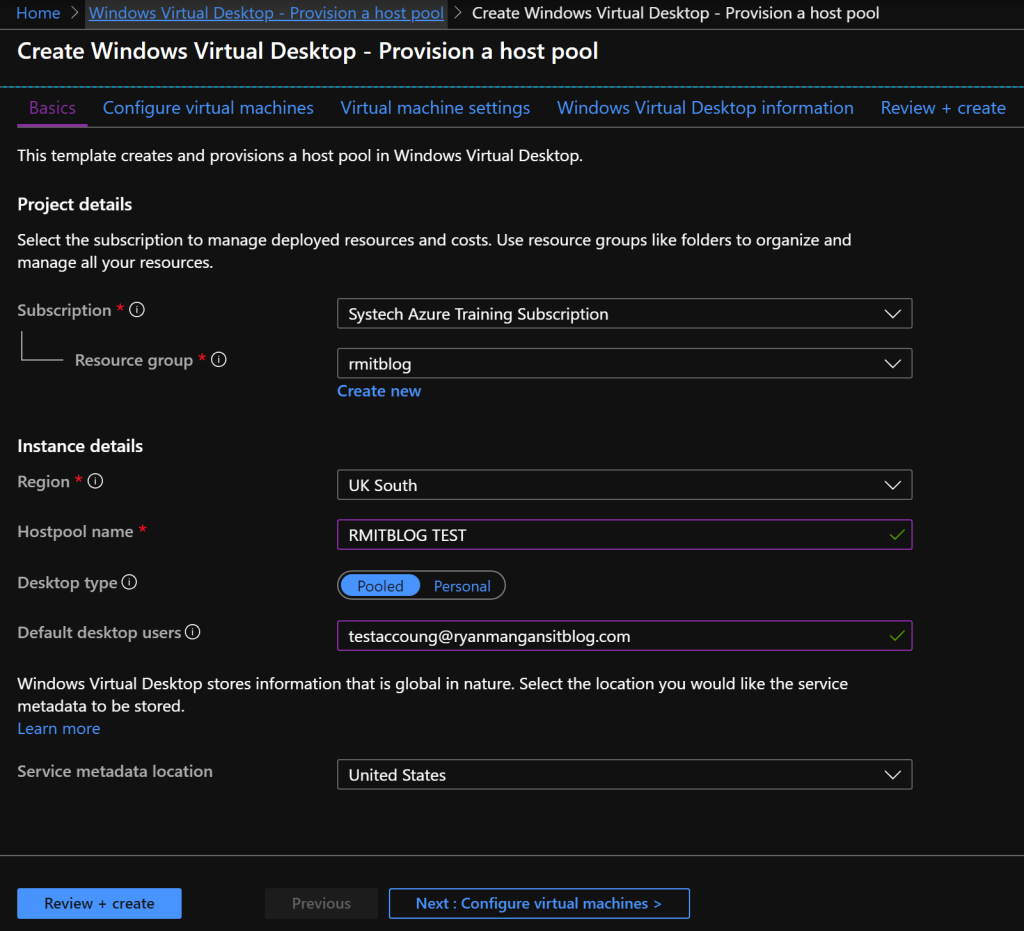Click Windows Virtual Desktop breadcrumb link

click(x=266, y=13)
